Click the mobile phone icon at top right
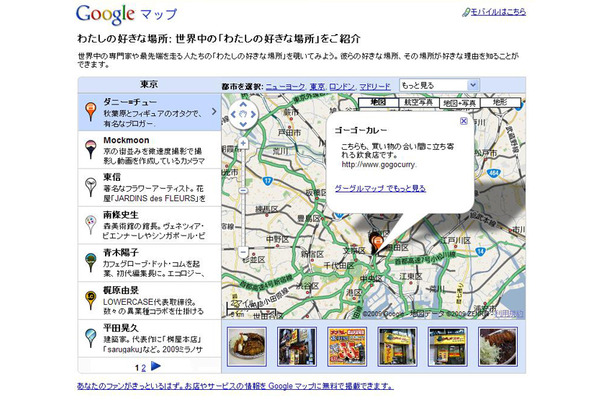610x400 pixels. [x=466, y=12]
